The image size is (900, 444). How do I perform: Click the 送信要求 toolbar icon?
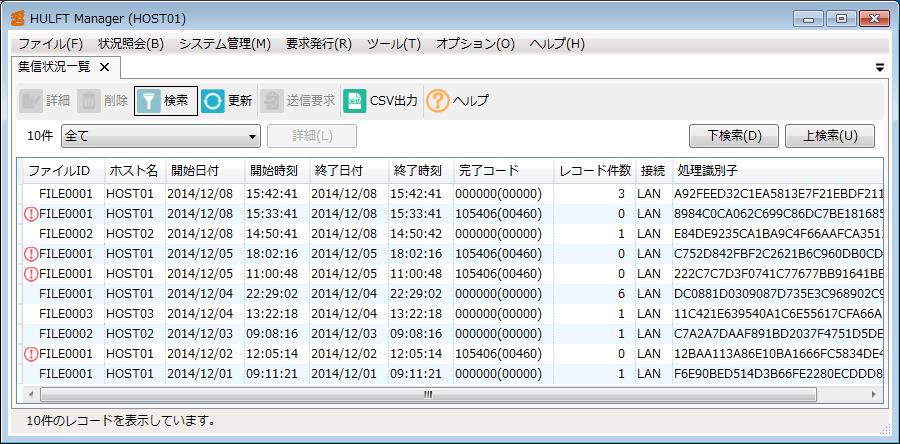271,101
